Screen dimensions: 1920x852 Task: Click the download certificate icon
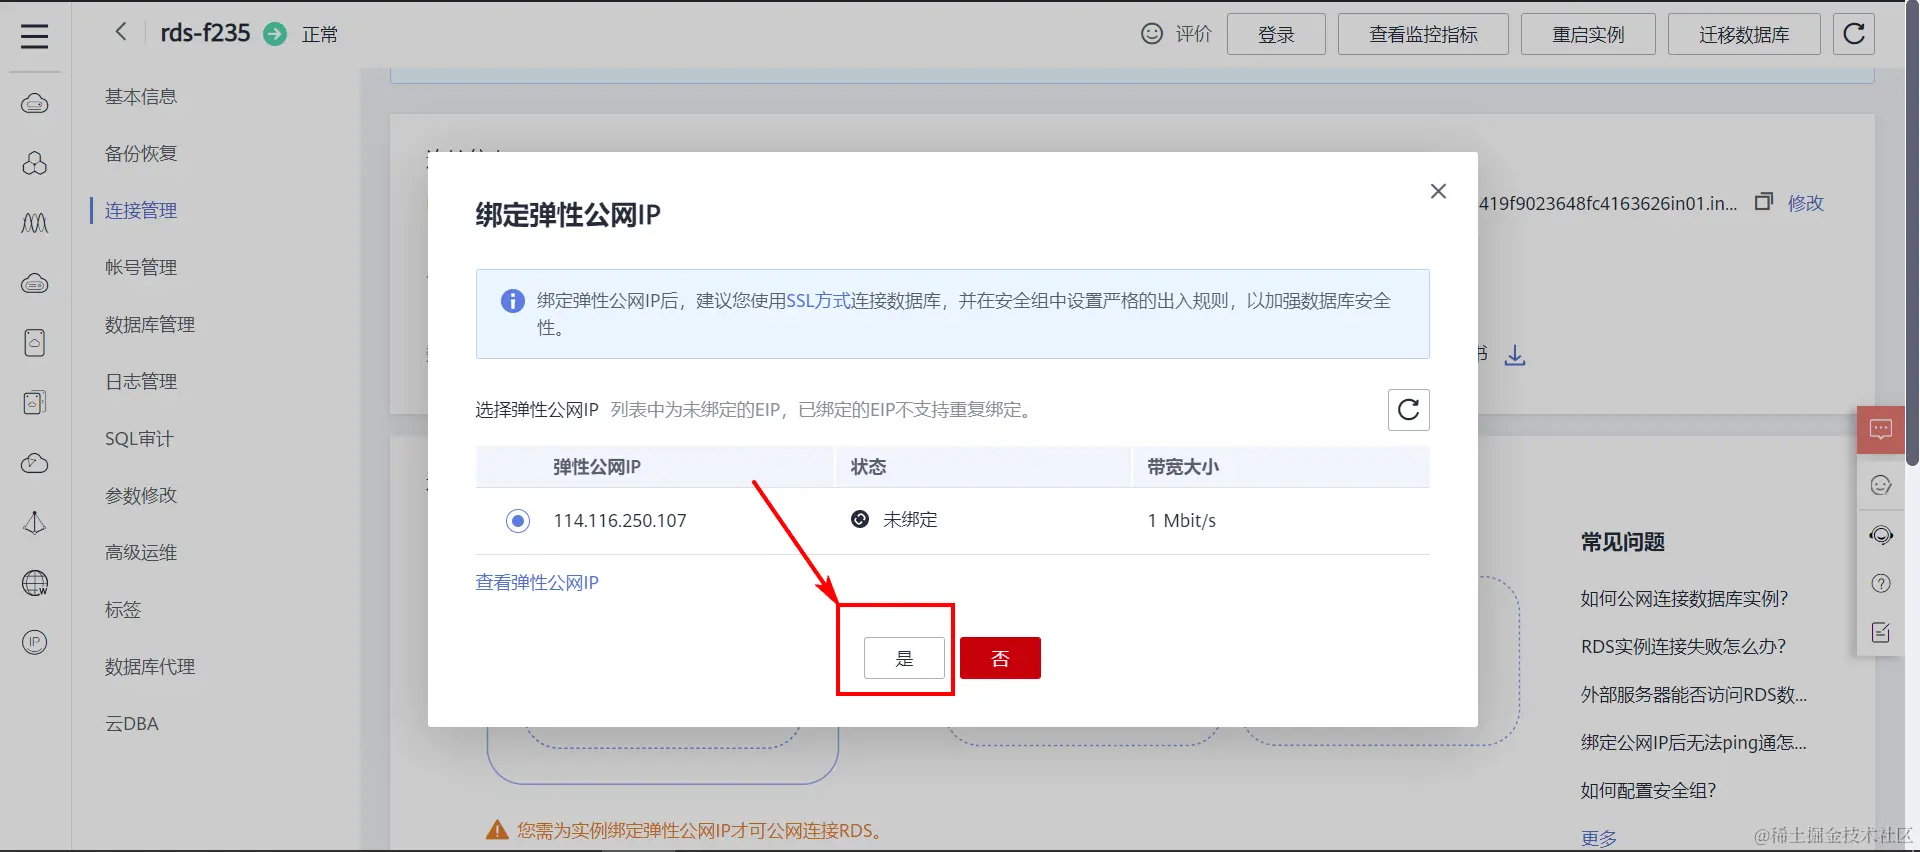pyautogui.click(x=1515, y=355)
